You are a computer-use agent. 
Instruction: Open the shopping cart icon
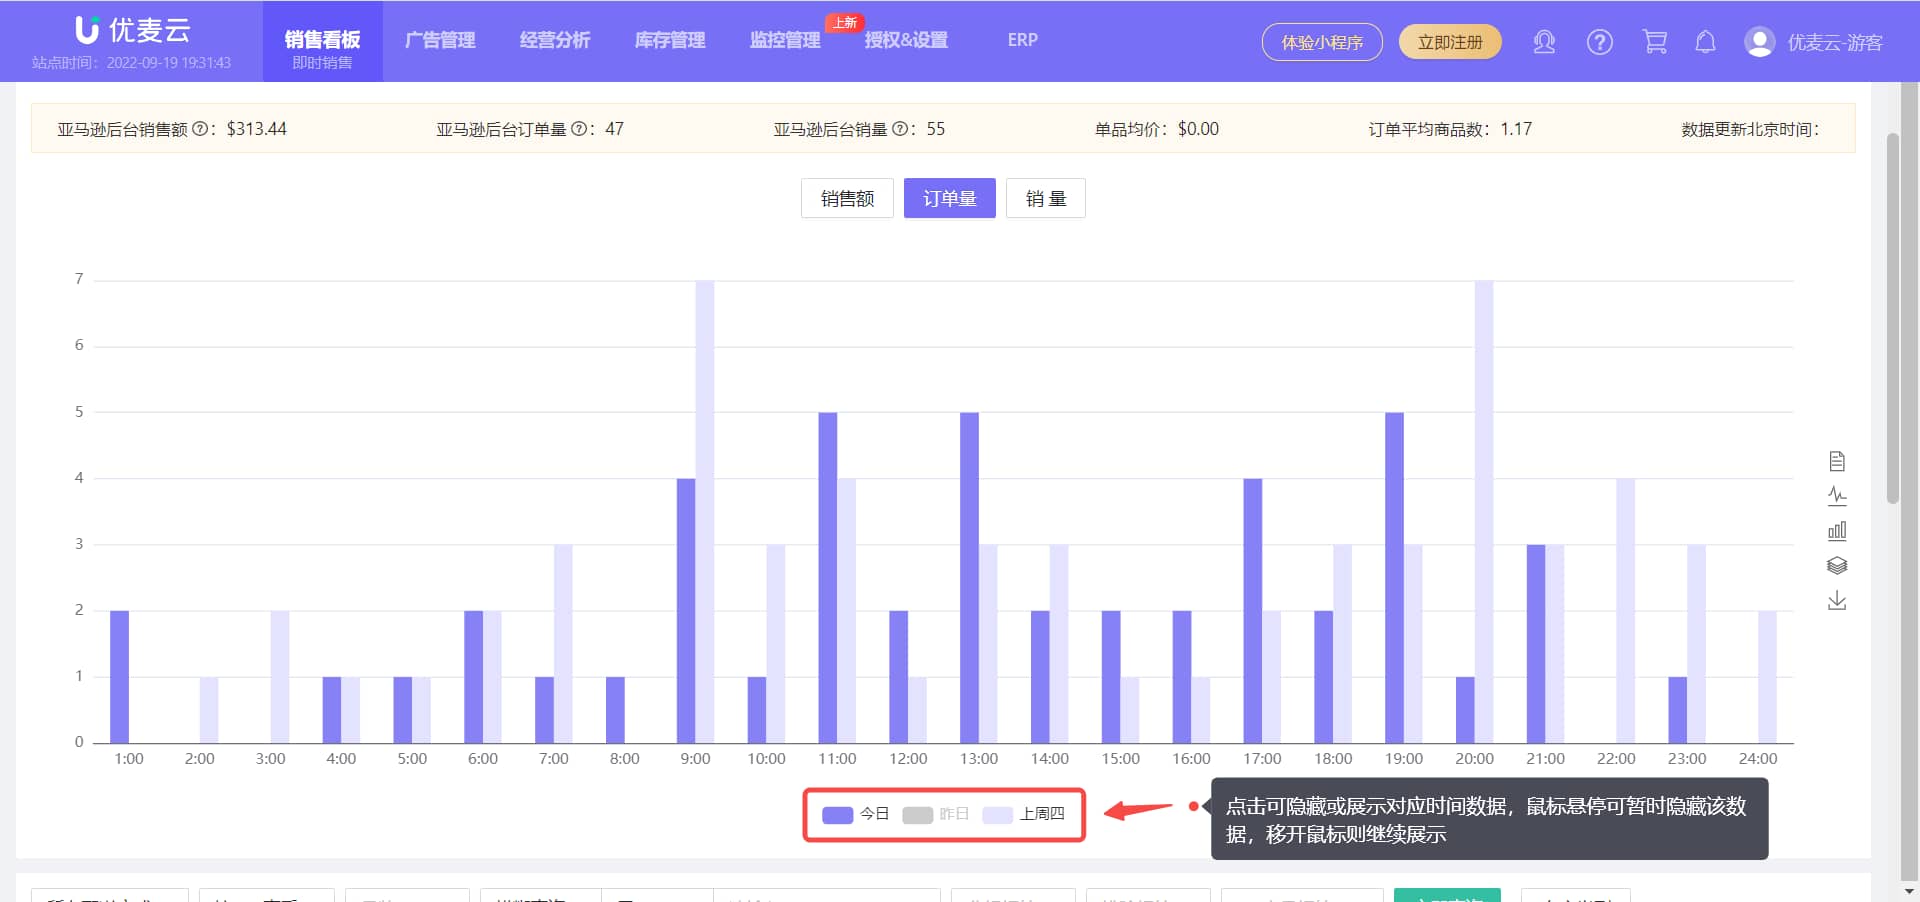point(1655,41)
